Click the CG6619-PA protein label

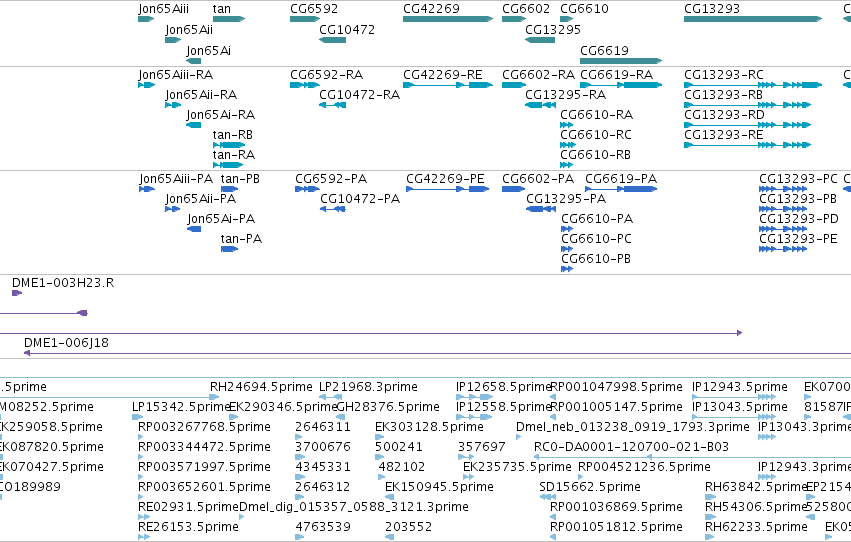(621, 179)
